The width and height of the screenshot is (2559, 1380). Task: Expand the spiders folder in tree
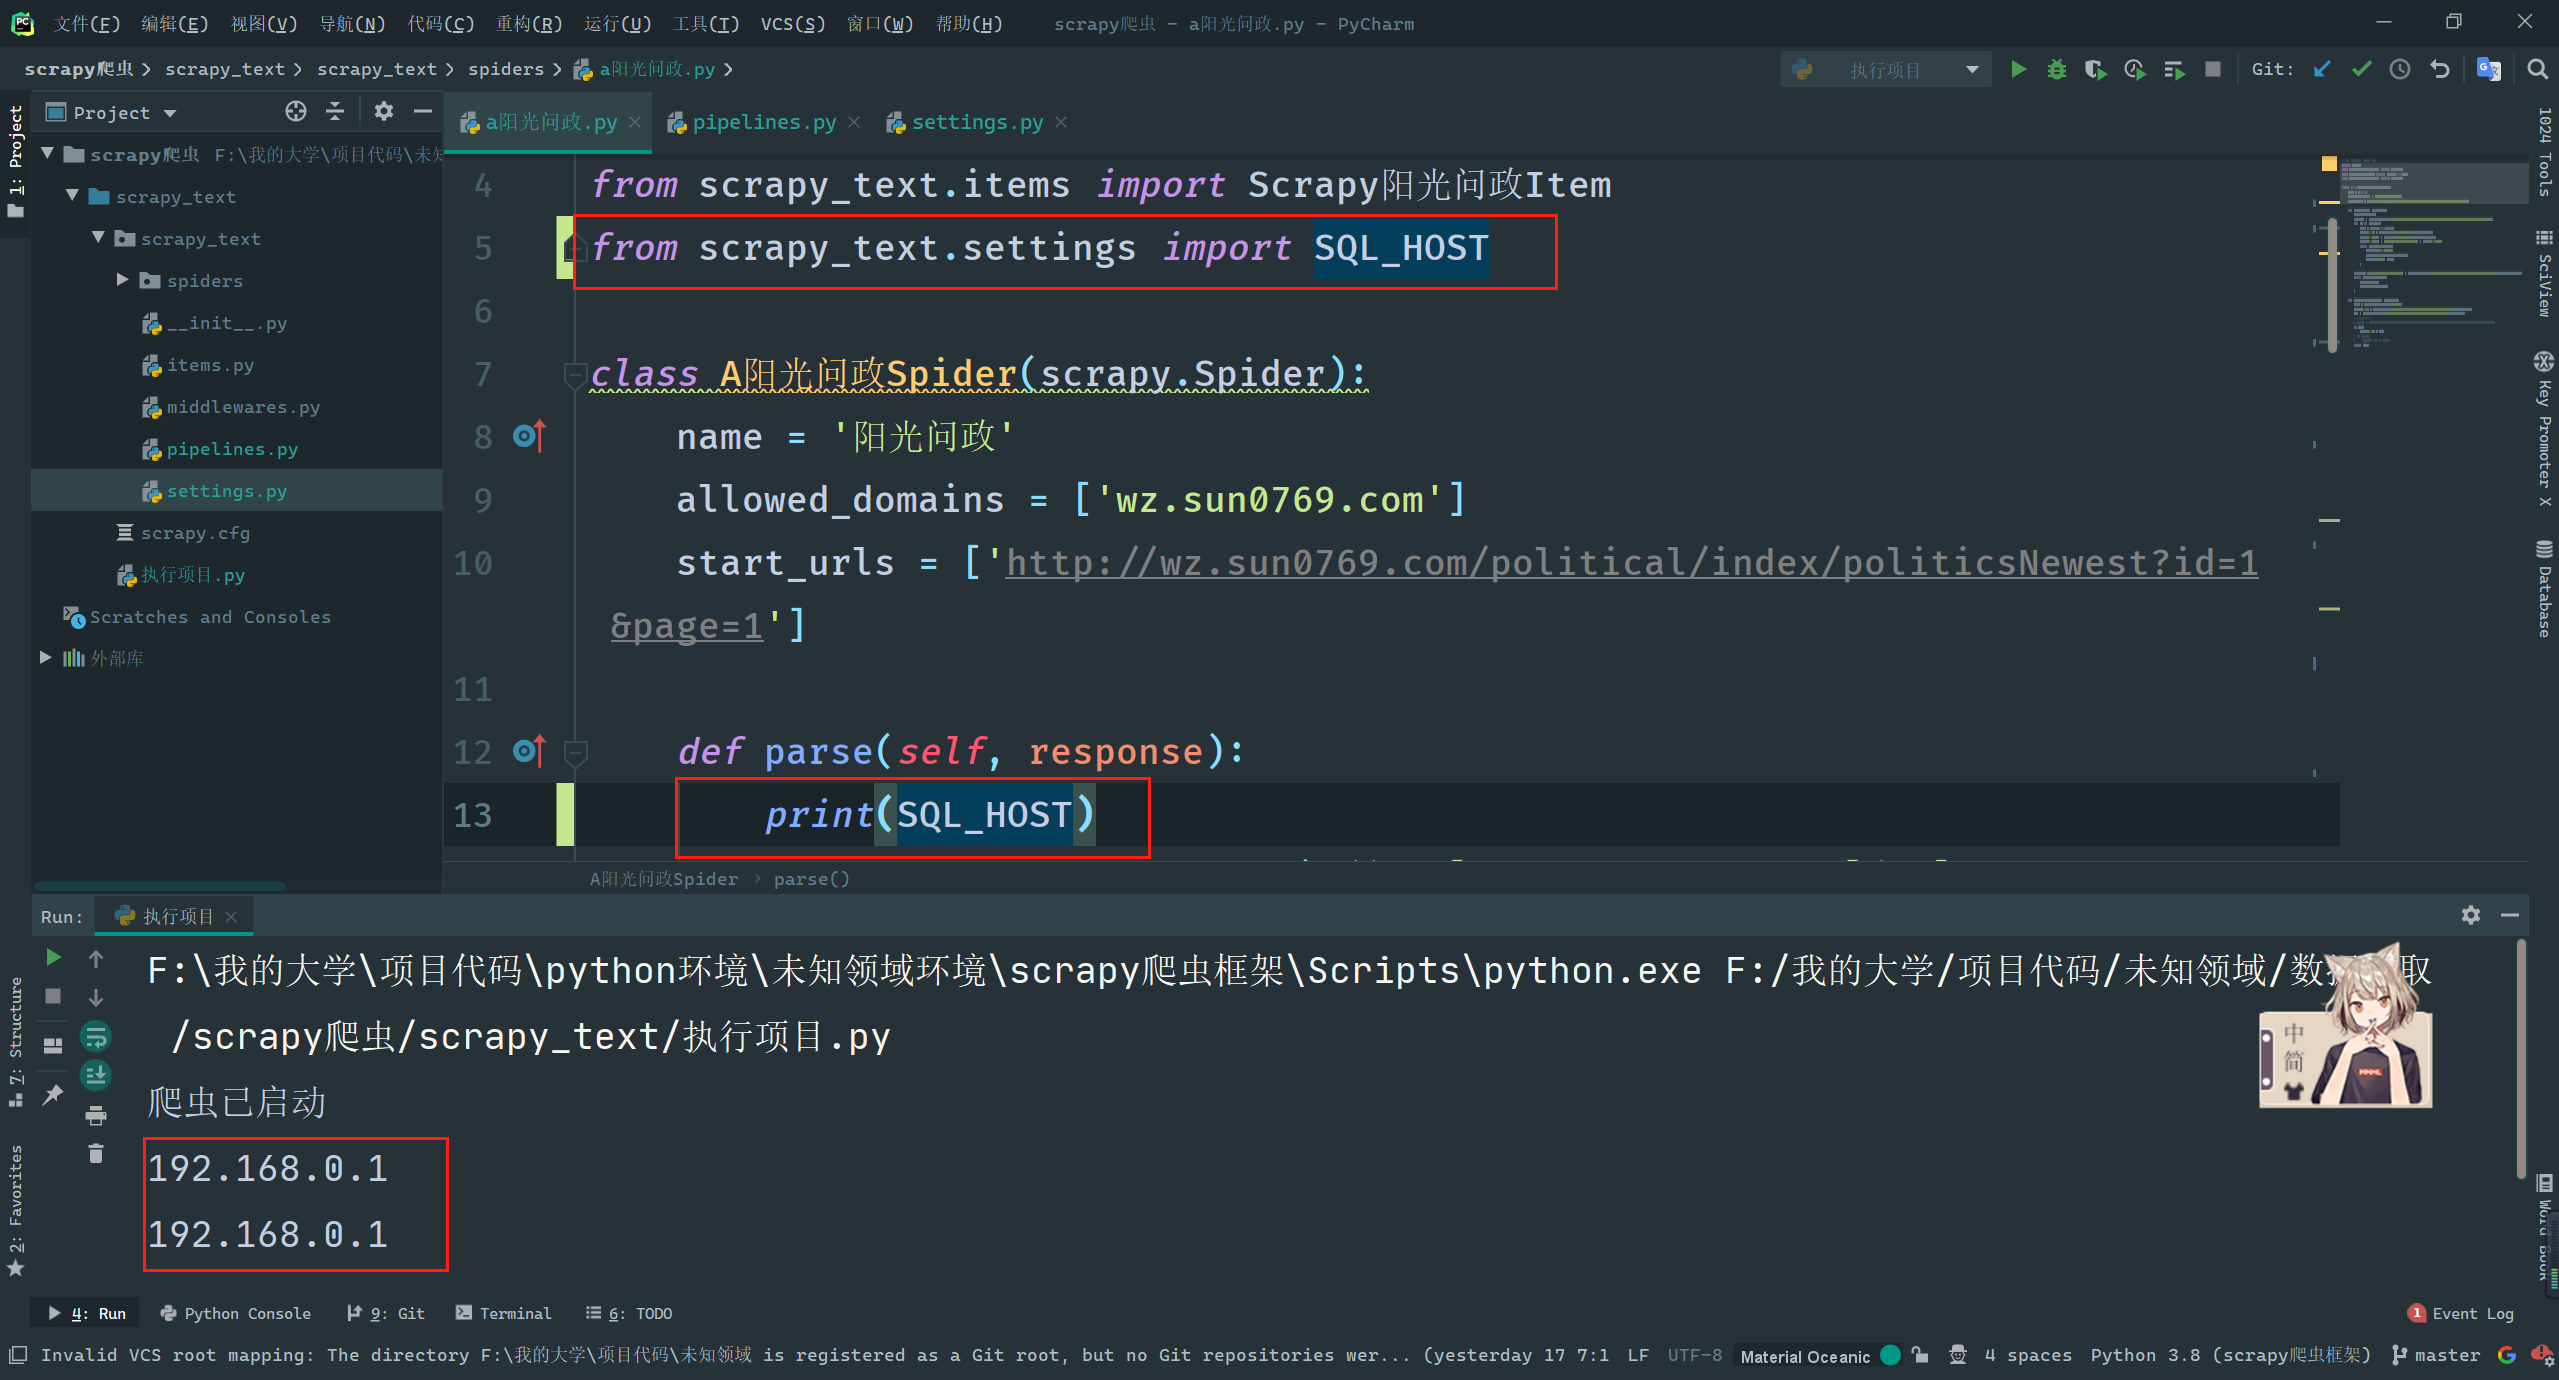pyautogui.click(x=122, y=280)
